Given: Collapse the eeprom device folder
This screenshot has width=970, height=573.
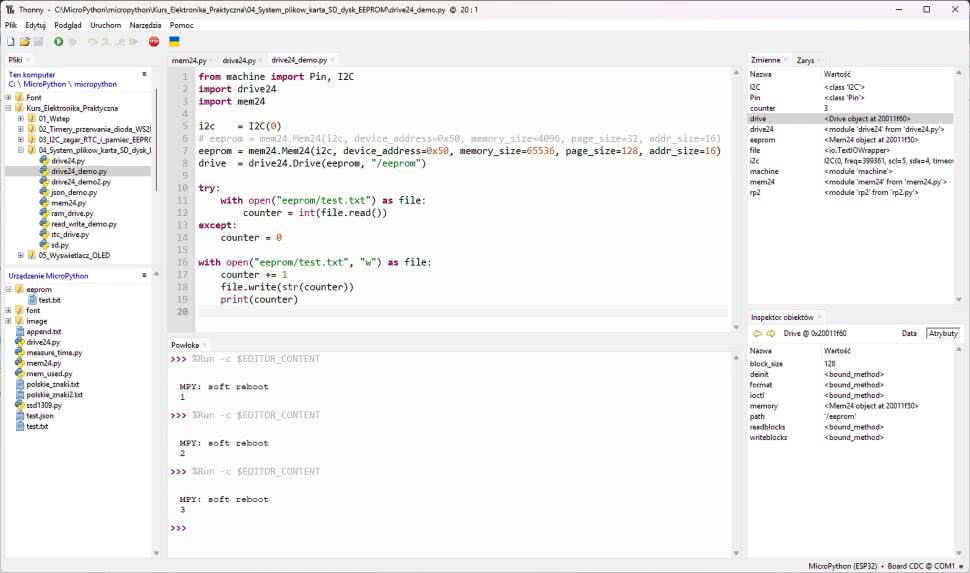Looking at the screenshot, I should click(8, 289).
